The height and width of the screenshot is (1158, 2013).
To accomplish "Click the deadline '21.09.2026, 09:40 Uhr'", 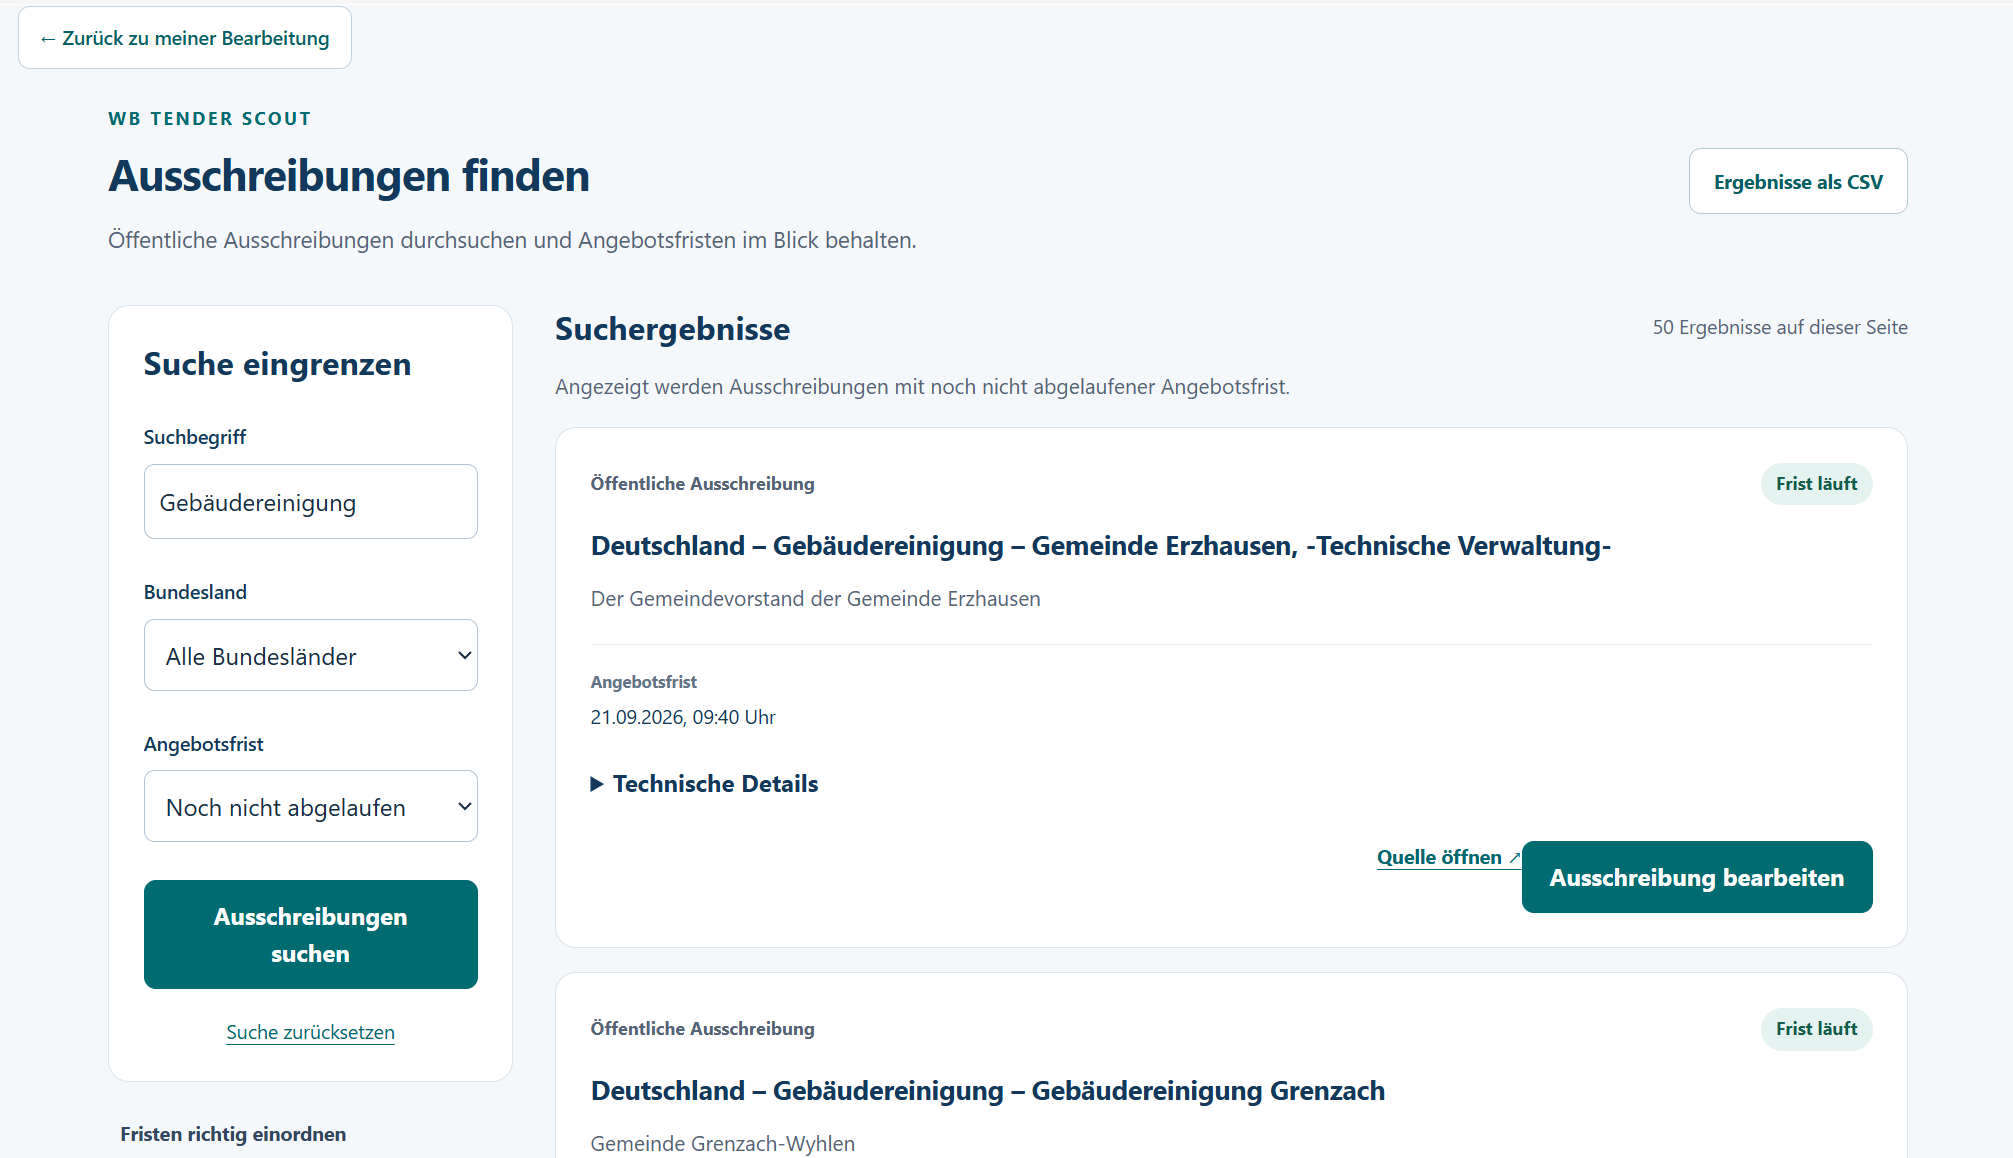I will click(683, 717).
